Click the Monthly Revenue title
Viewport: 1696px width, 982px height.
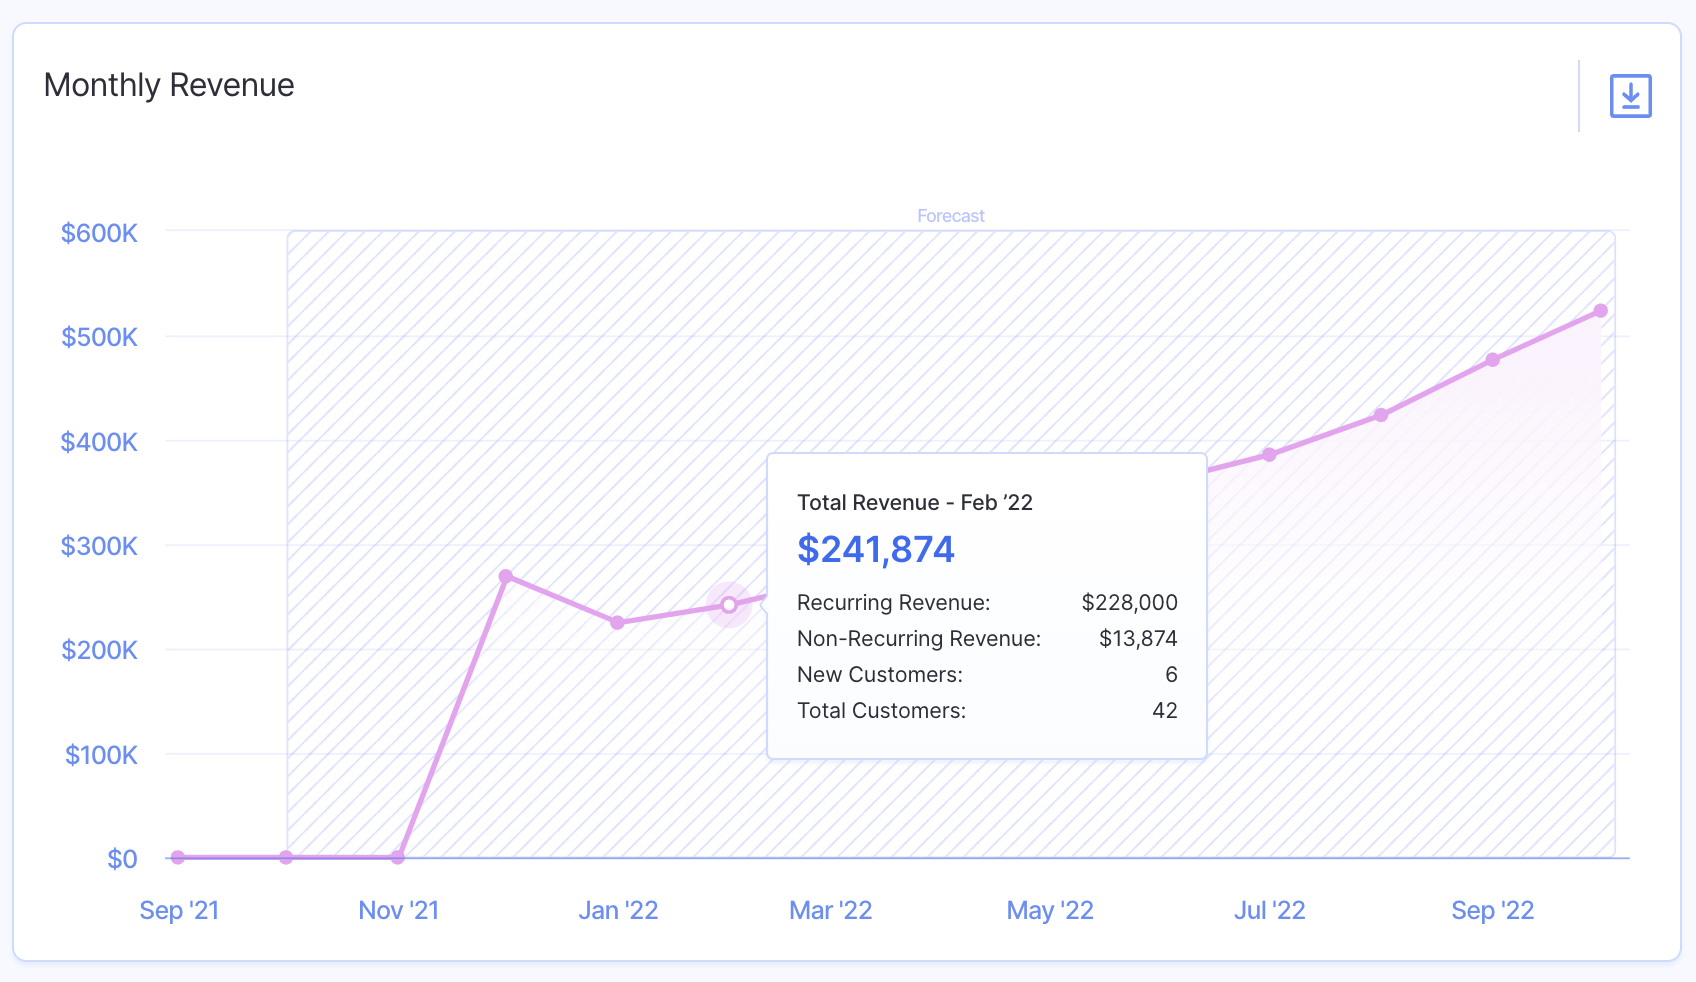point(169,85)
